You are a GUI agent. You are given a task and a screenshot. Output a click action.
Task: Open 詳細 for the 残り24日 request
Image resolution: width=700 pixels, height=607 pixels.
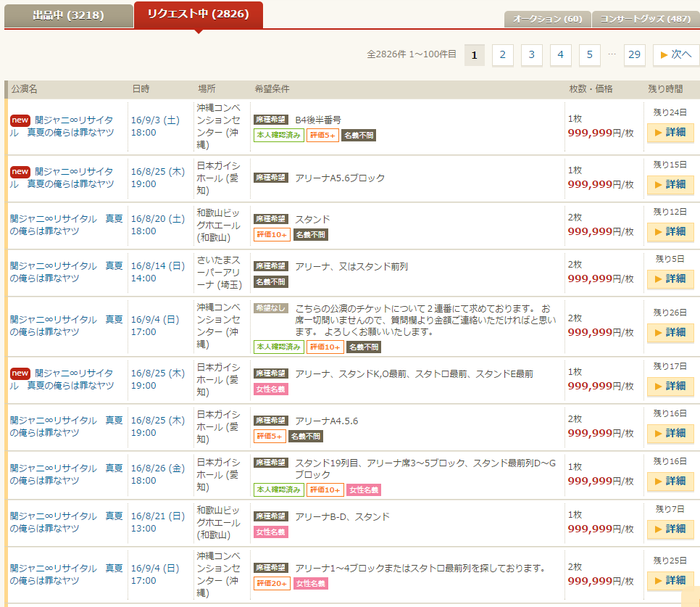coord(670,133)
